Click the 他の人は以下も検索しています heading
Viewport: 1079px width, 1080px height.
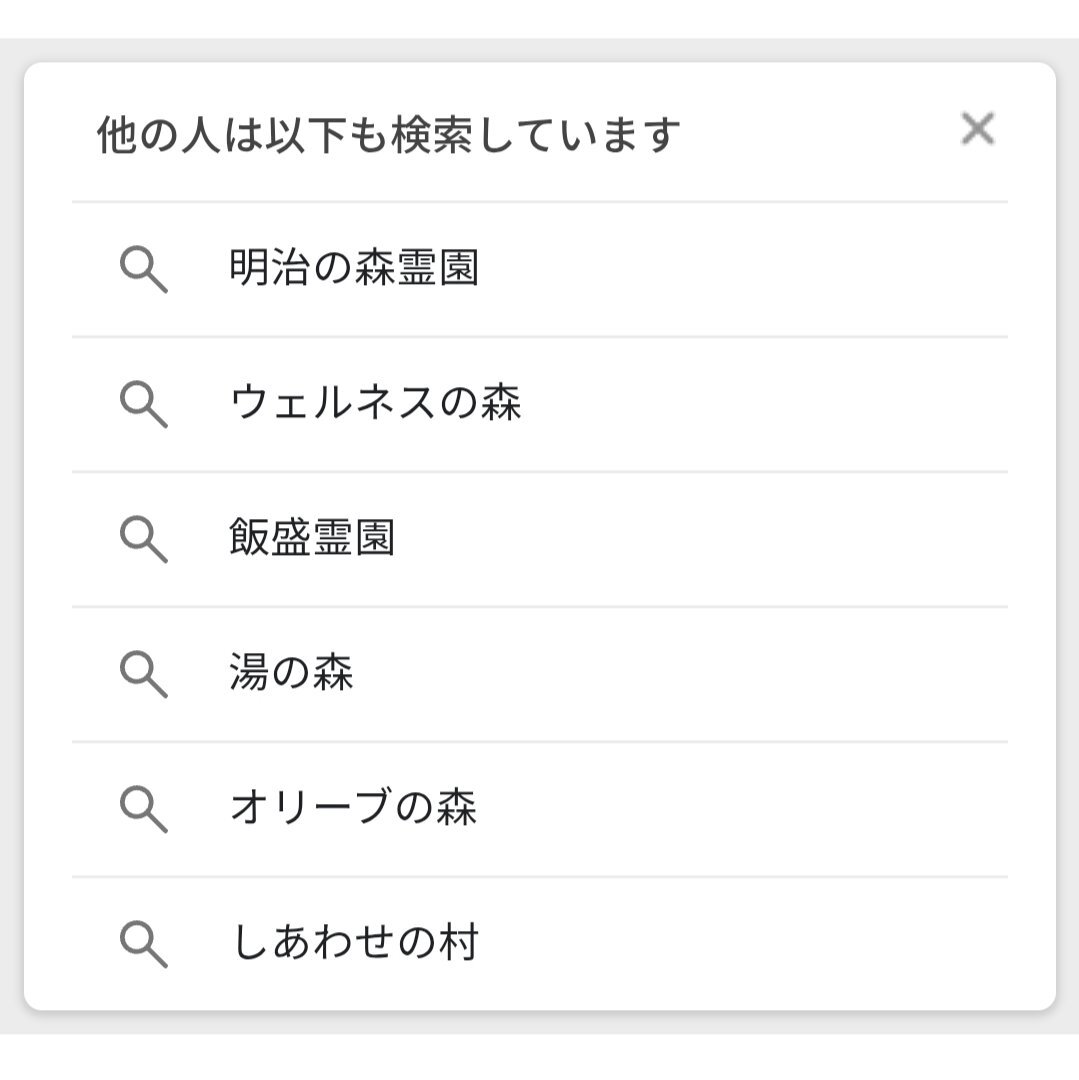(388, 134)
